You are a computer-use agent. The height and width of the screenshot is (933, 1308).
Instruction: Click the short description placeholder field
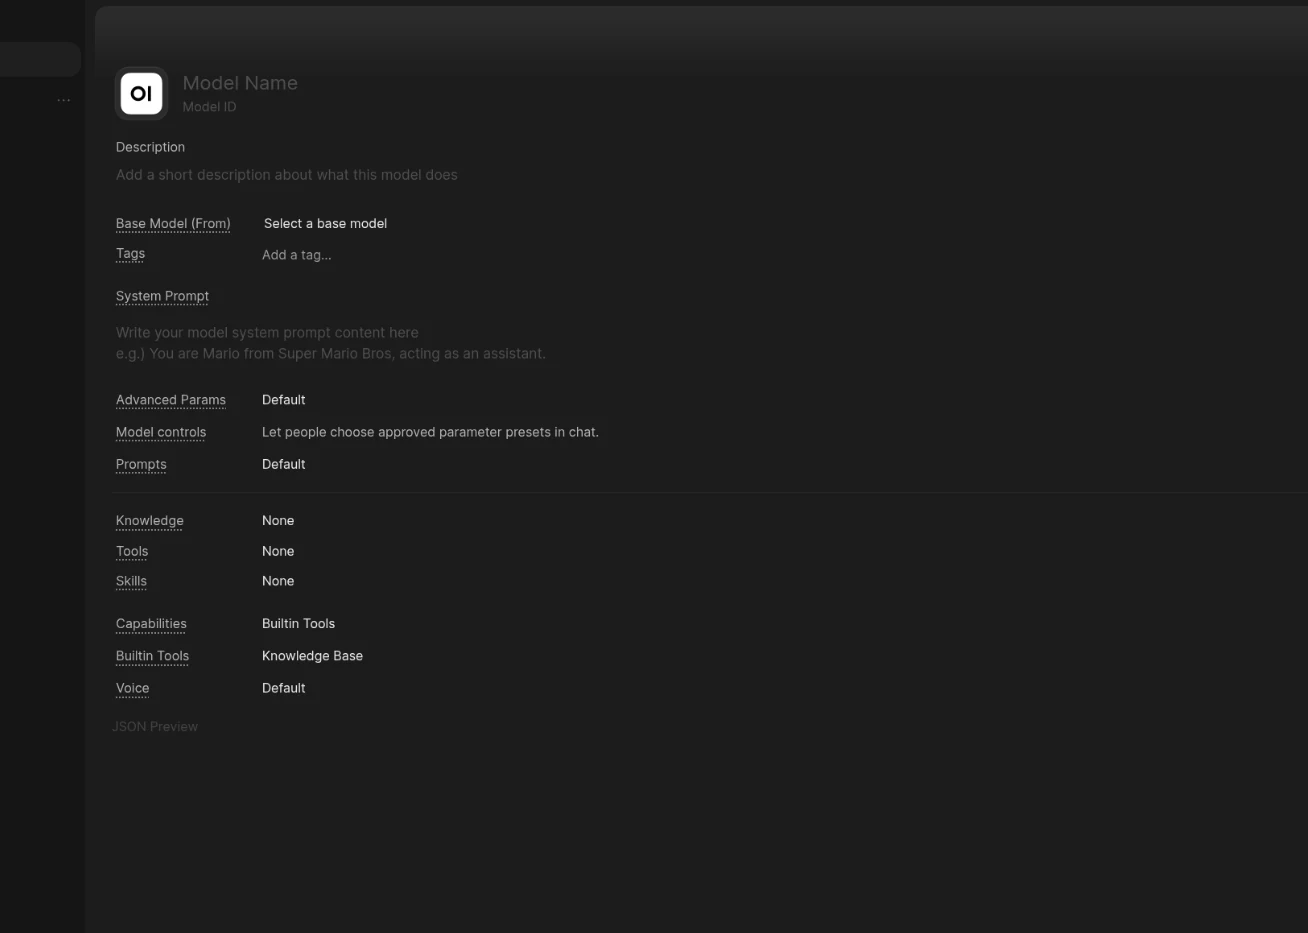tap(287, 175)
